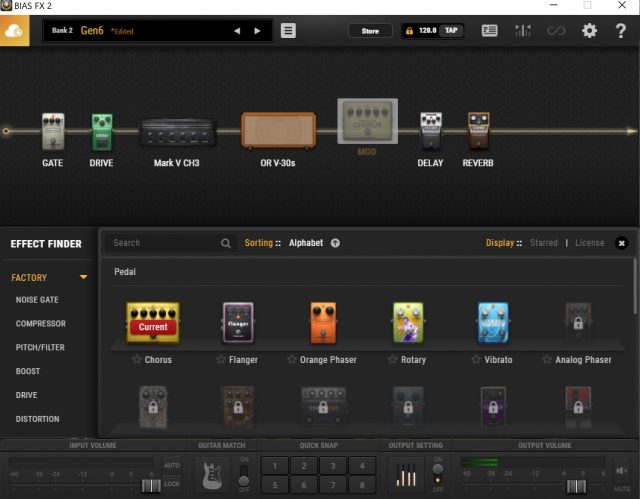Open output setting equalizer icon
640x499 pixels.
pyautogui.click(x=406, y=475)
